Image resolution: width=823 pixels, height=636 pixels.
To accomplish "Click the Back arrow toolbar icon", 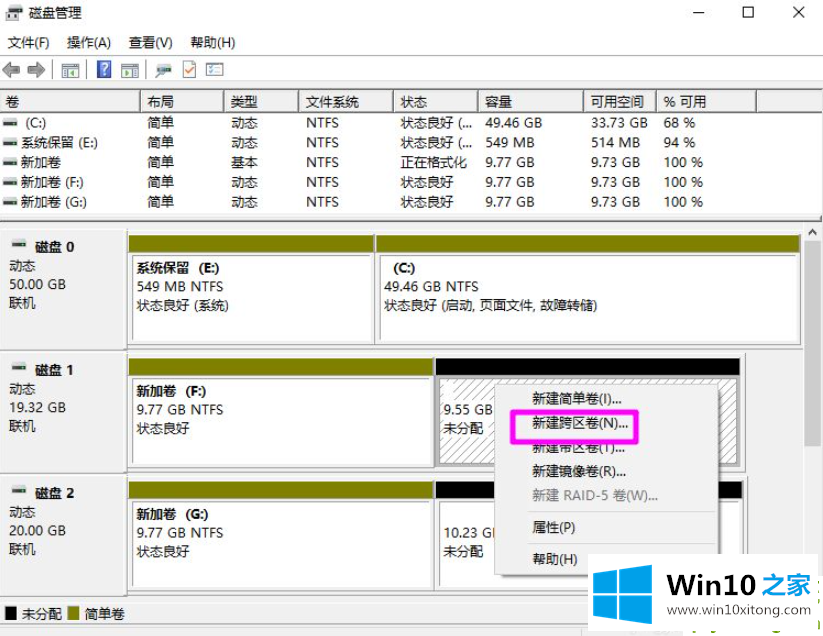I will (11, 69).
